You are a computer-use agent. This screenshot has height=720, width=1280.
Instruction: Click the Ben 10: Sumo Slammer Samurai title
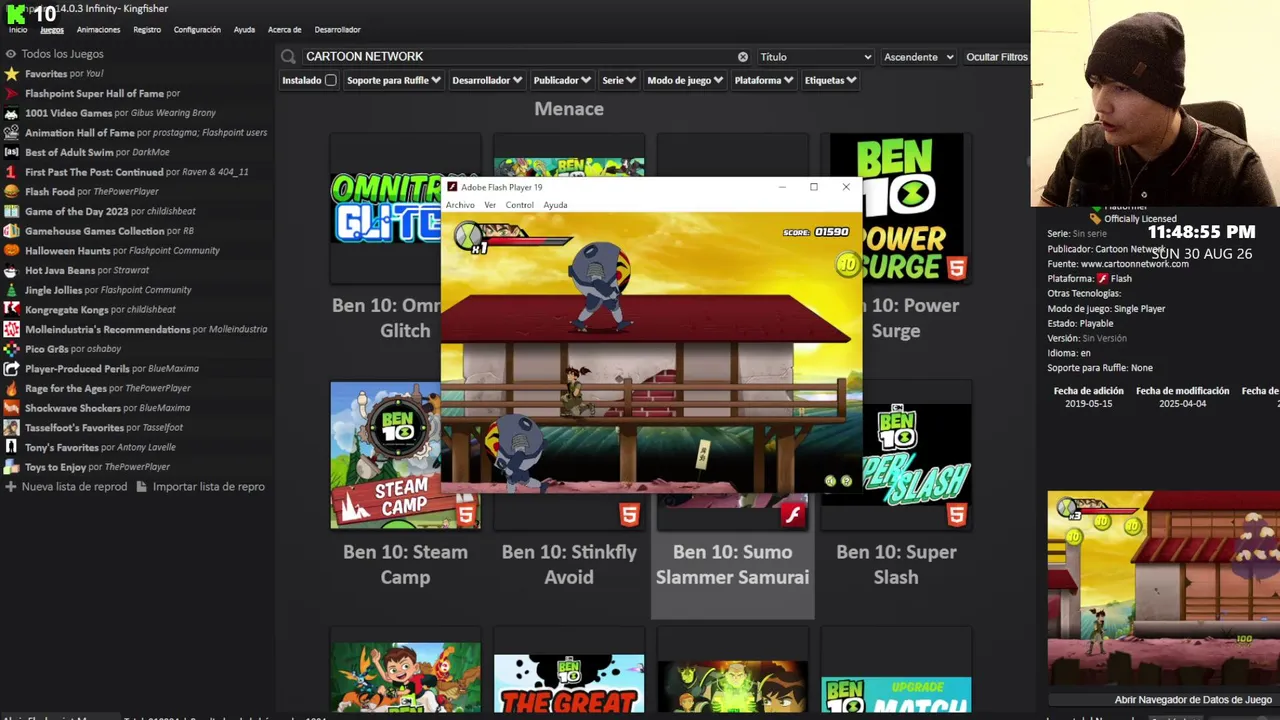pyautogui.click(x=732, y=565)
